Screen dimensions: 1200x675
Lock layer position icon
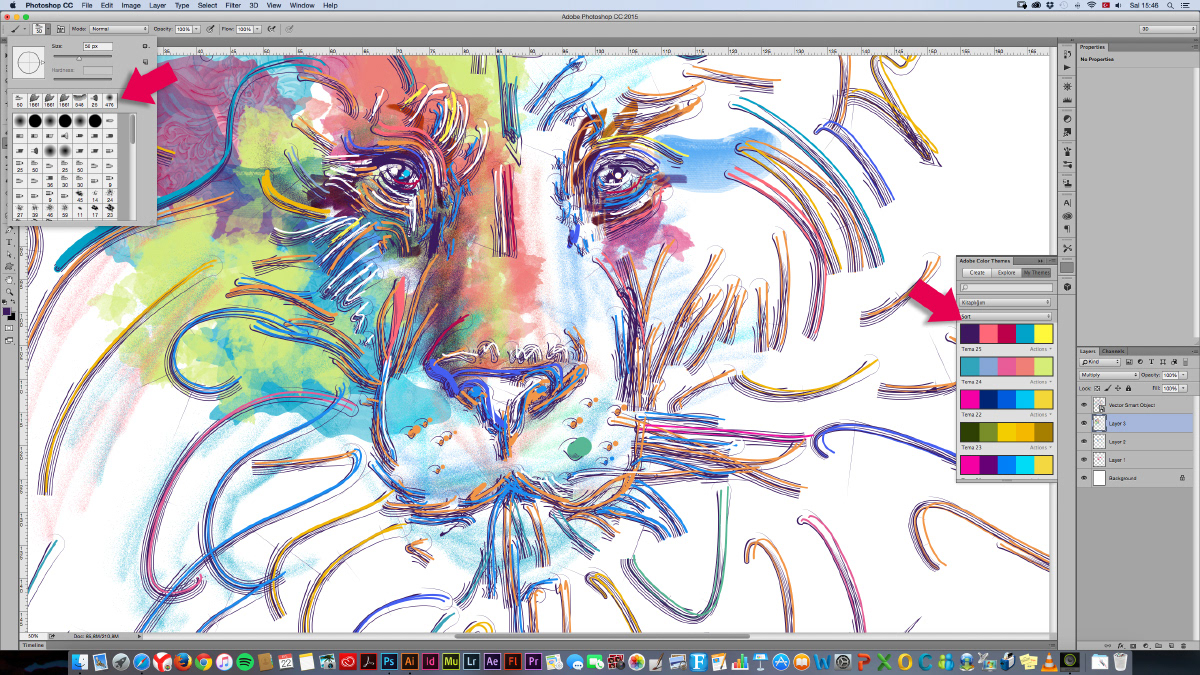pyautogui.click(x=1118, y=388)
